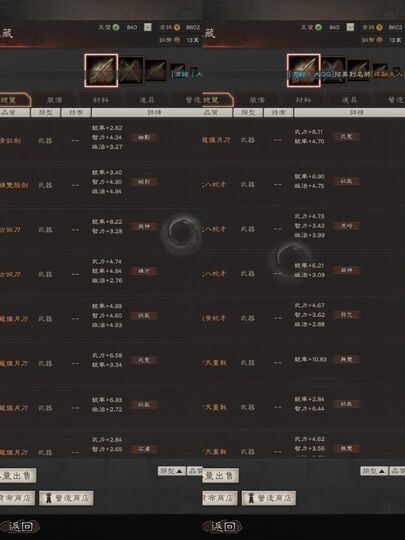Tap the plus icon beside 840 in left panel
Image resolution: width=405 pixels, height=540 pixels.
(148, 27)
